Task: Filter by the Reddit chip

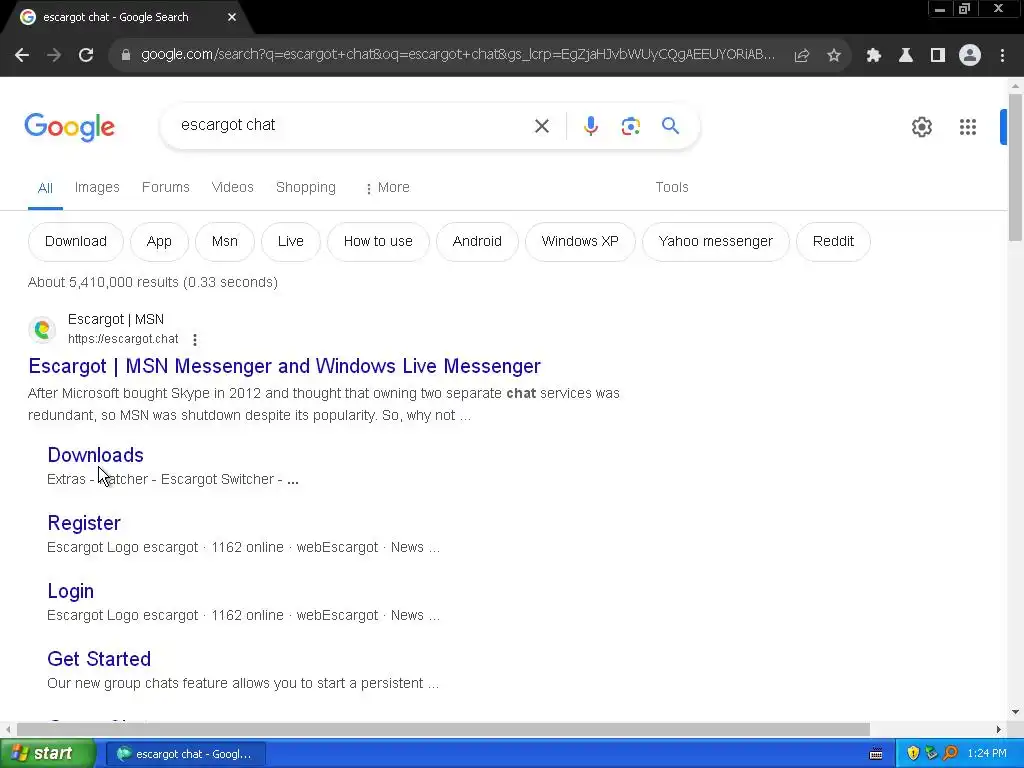Action: coord(833,242)
